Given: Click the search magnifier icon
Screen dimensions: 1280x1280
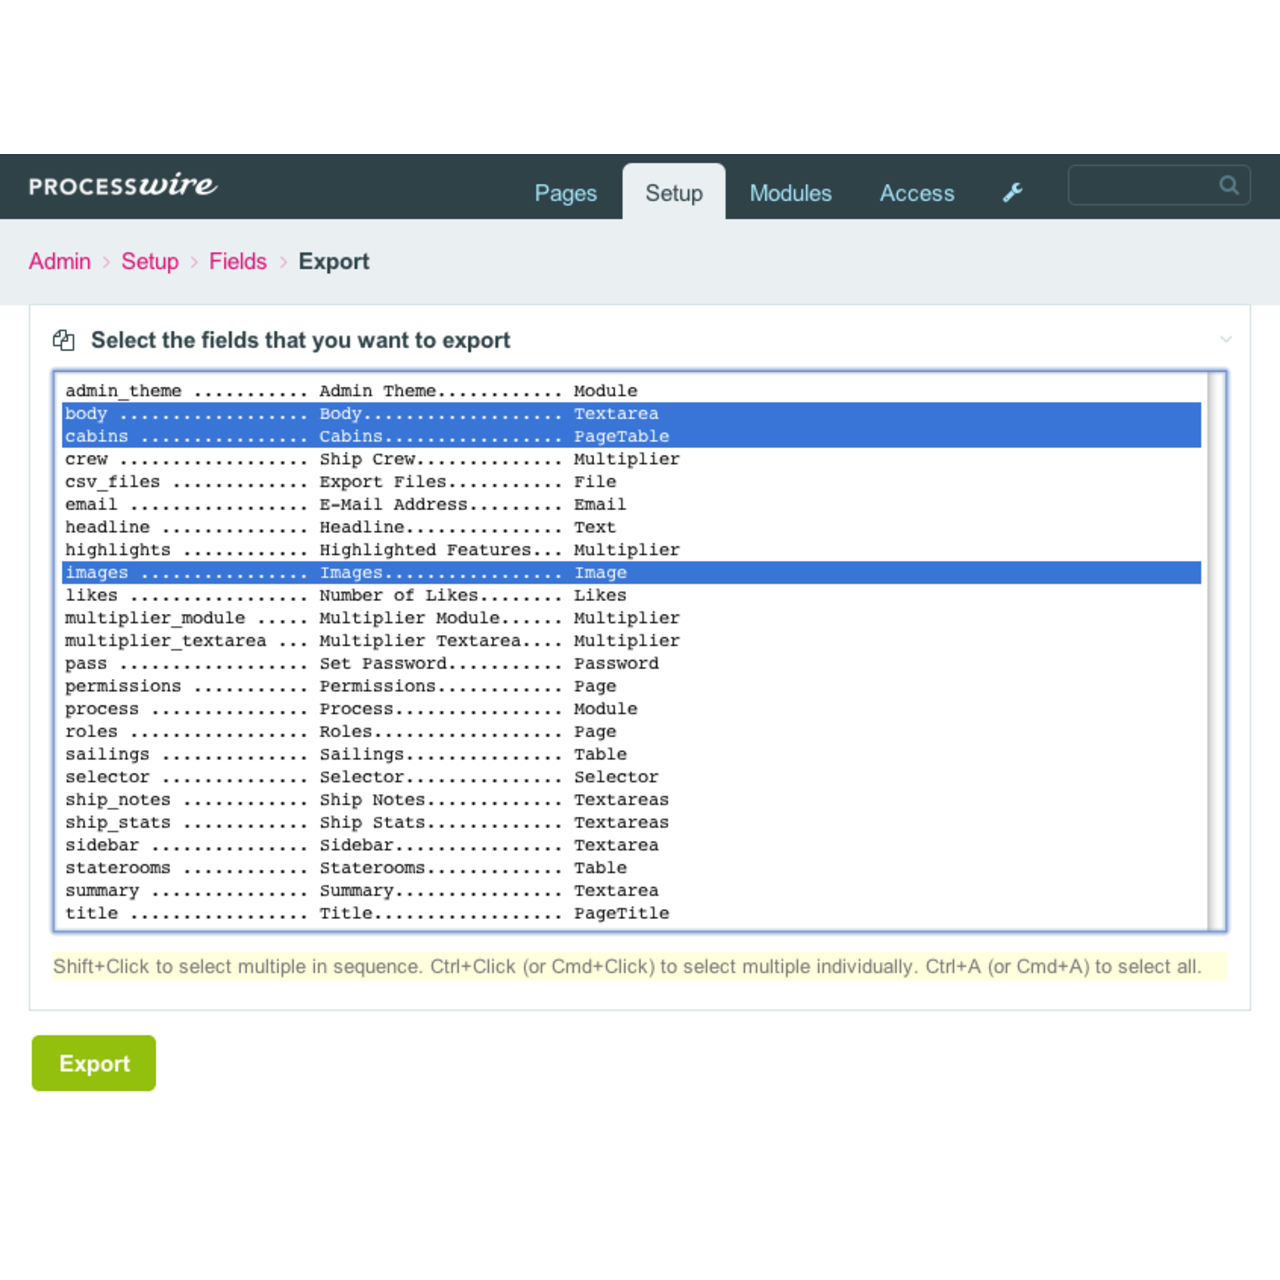Looking at the screenshot, I should [x=1228, y=185].
